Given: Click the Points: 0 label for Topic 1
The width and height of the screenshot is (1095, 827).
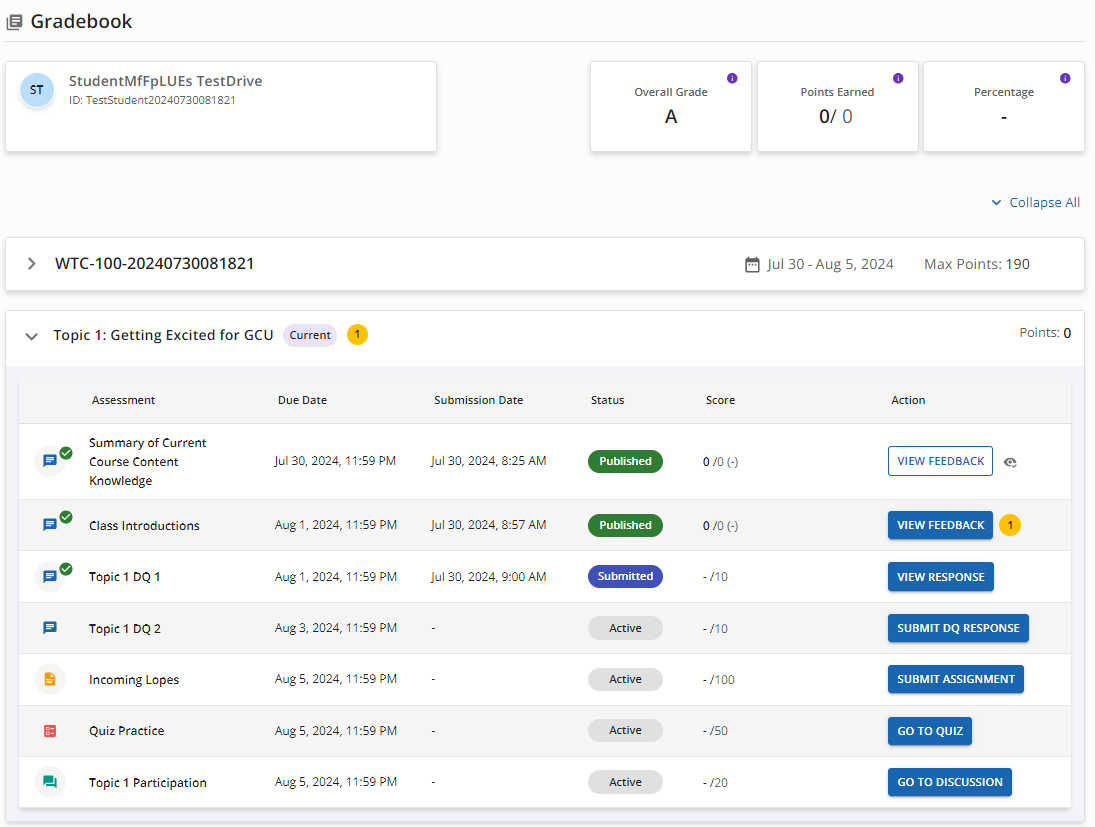Looking at the screenshot, I should pos(1045,332).
